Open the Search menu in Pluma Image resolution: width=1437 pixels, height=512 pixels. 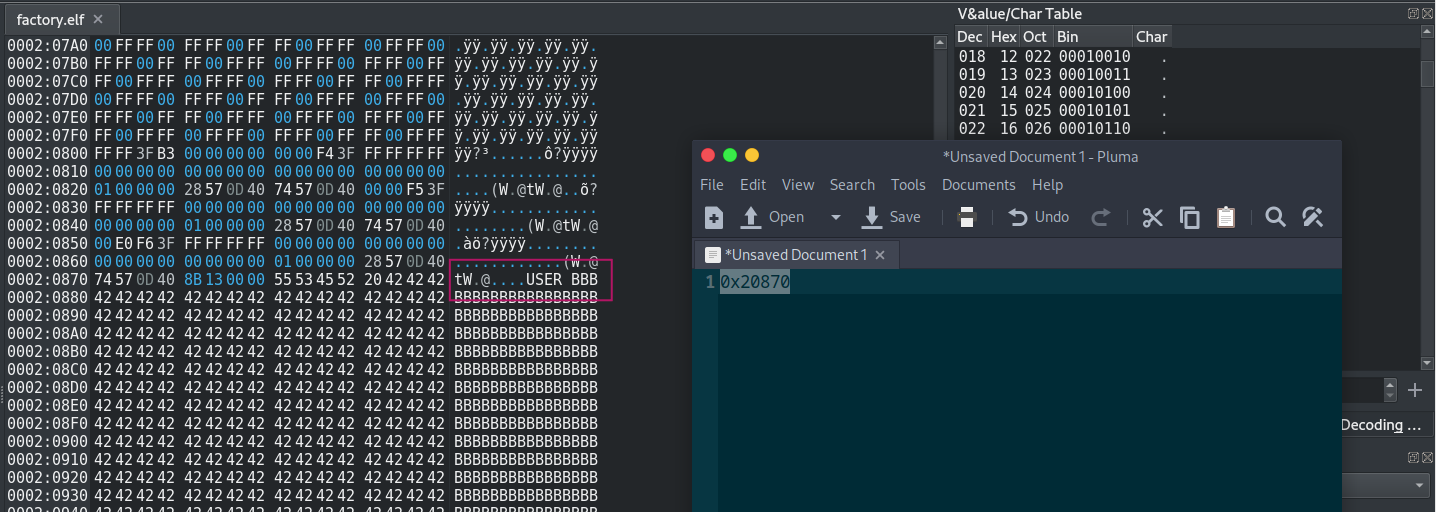[x=852, y=185]
